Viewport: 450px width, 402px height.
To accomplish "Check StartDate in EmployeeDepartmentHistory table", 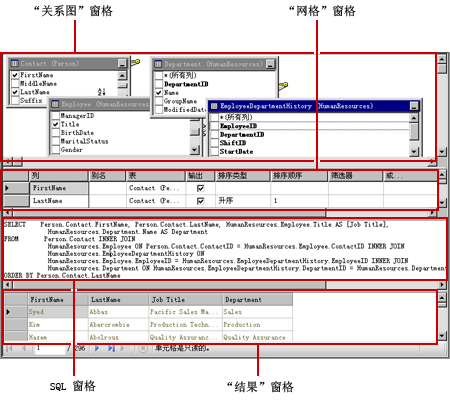I will (214, 151).
